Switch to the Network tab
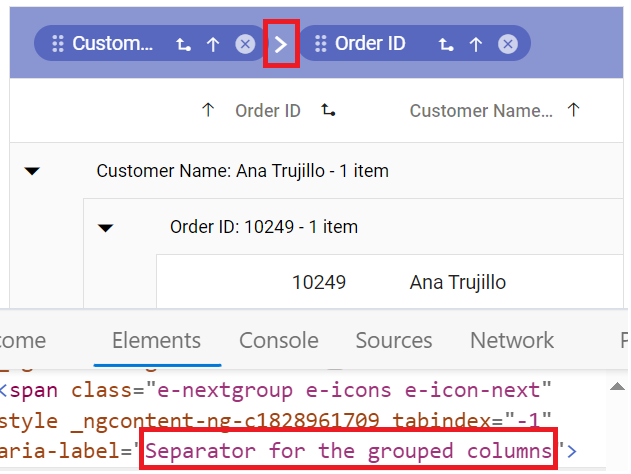This screenshot has width=631, height=474. tap(512, 340)
